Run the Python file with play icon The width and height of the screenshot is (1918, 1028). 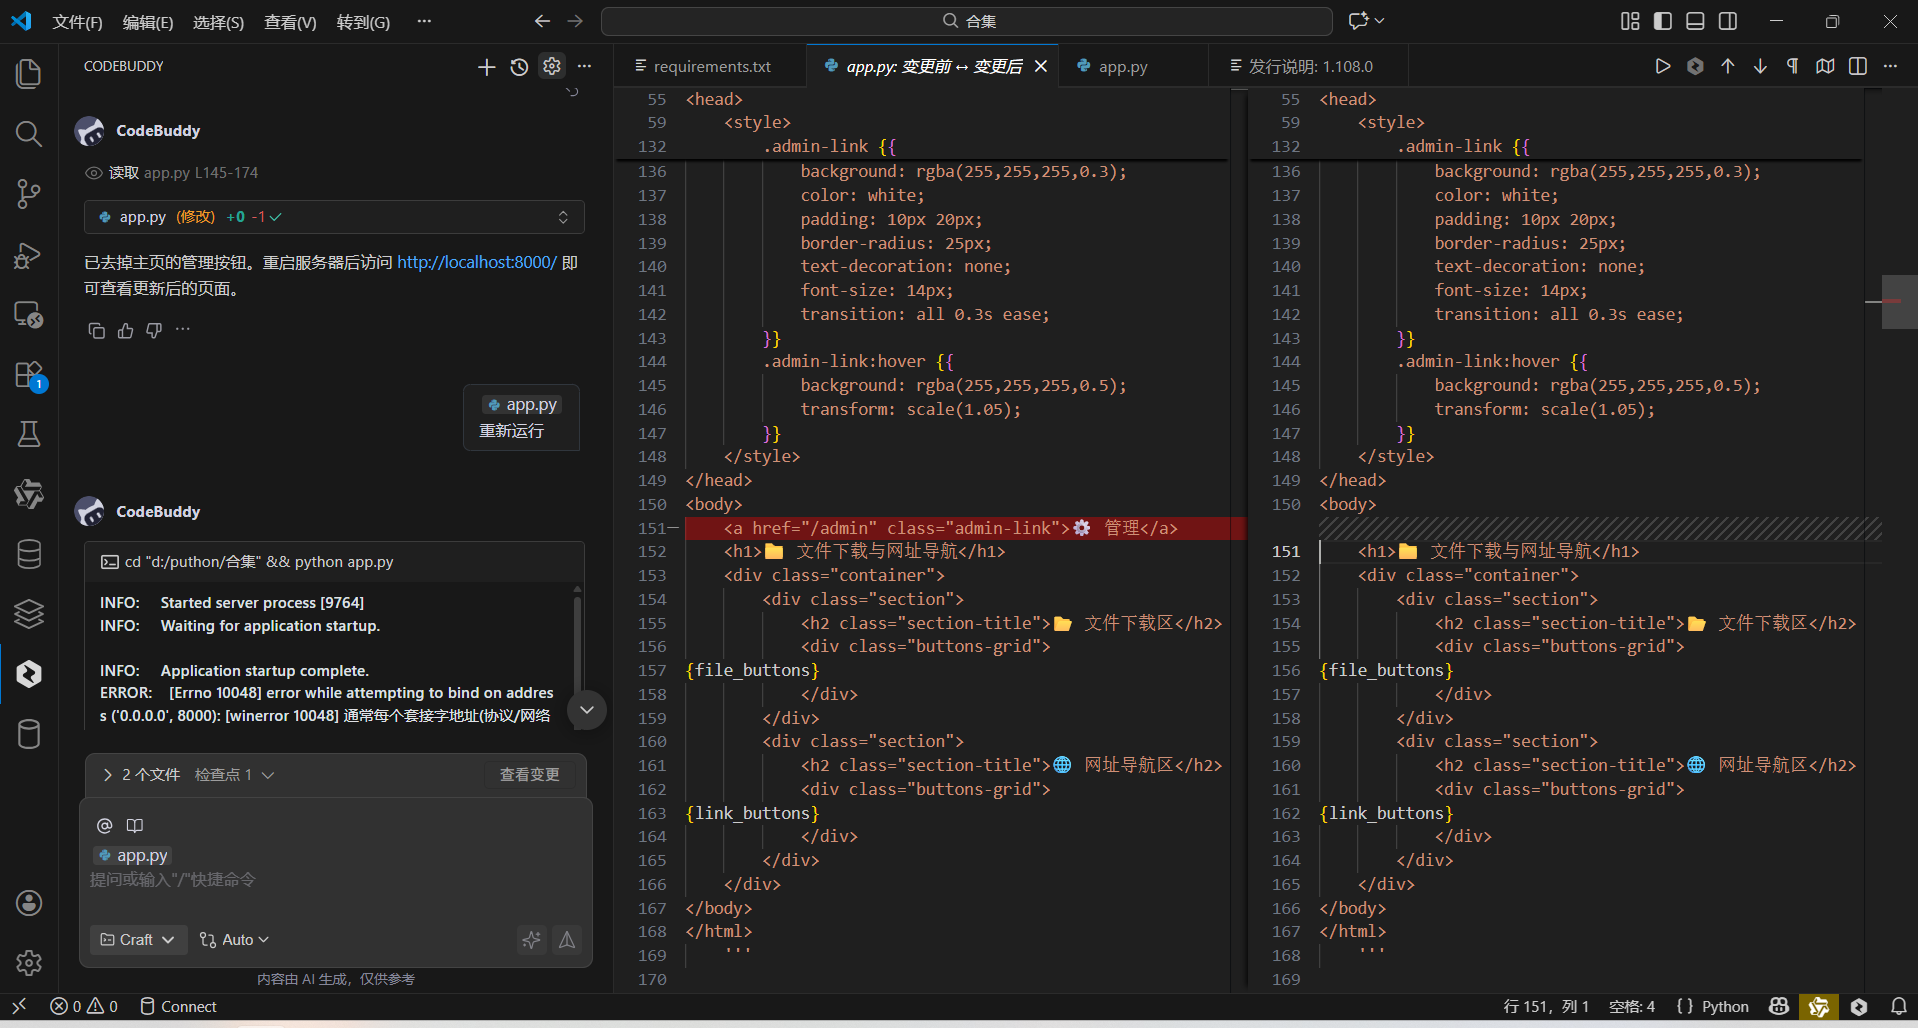1662,66
